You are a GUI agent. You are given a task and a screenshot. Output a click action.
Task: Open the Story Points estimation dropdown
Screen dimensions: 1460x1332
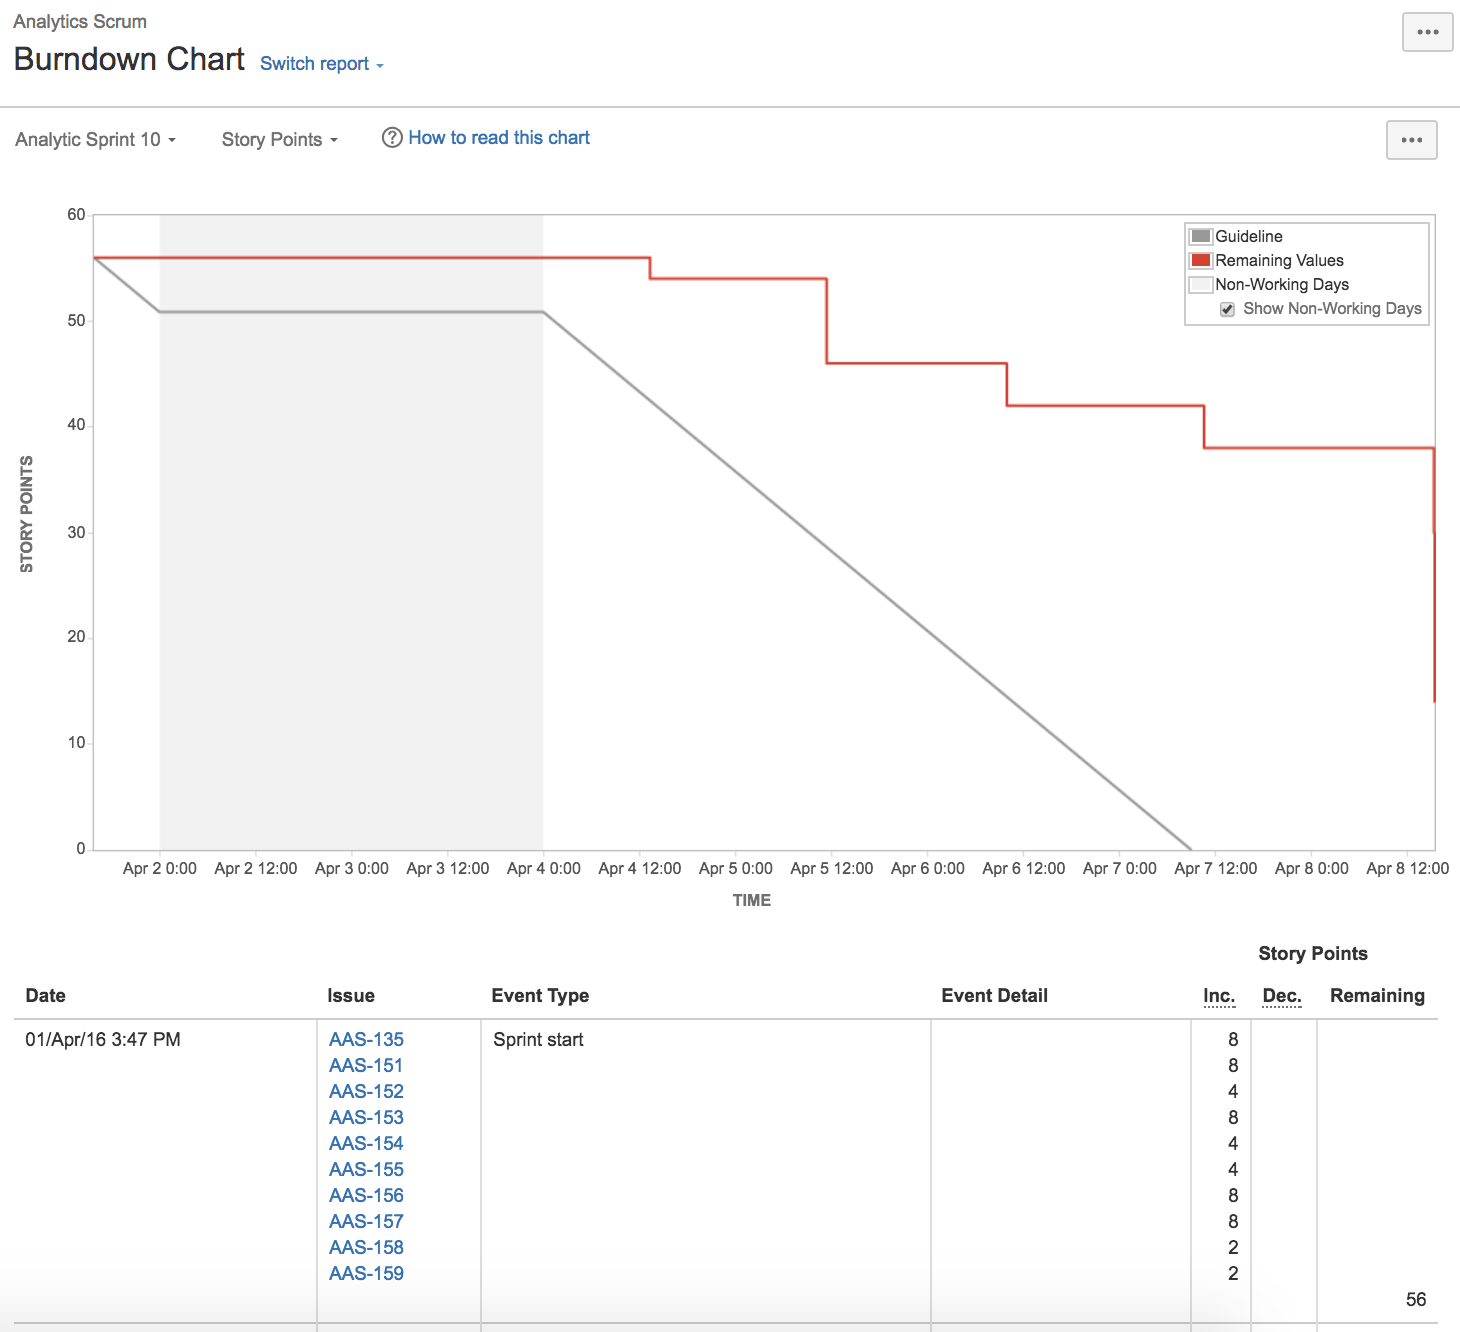tap(279, 140)
